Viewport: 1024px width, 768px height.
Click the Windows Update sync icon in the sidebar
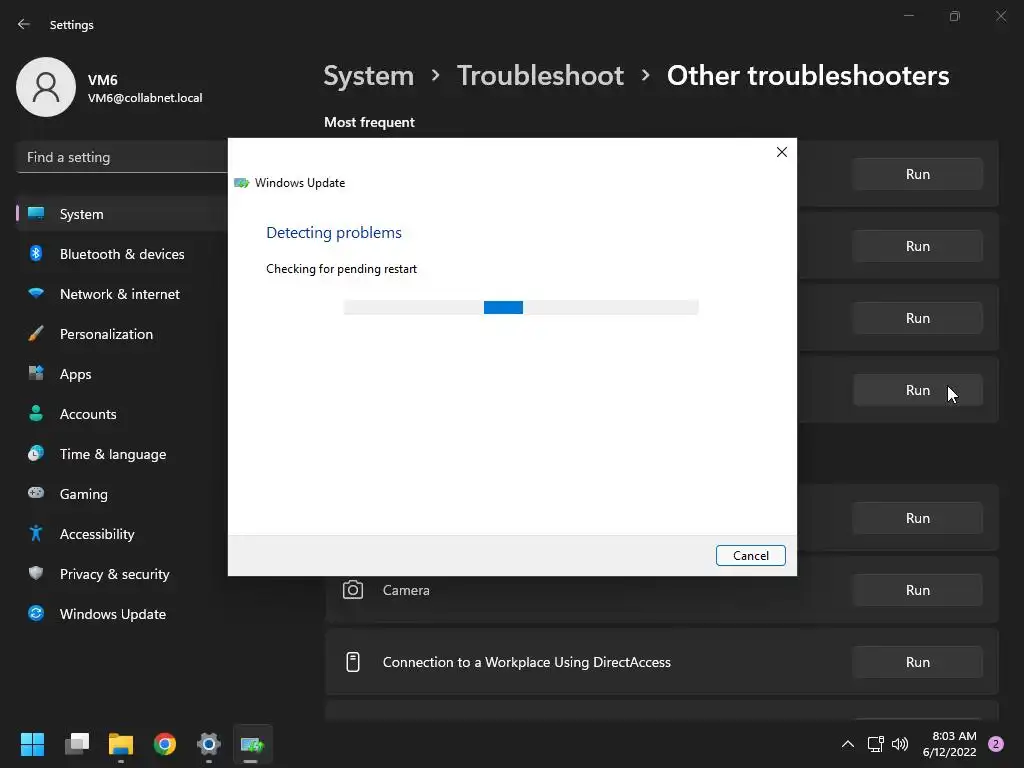(x=36, y=613)
